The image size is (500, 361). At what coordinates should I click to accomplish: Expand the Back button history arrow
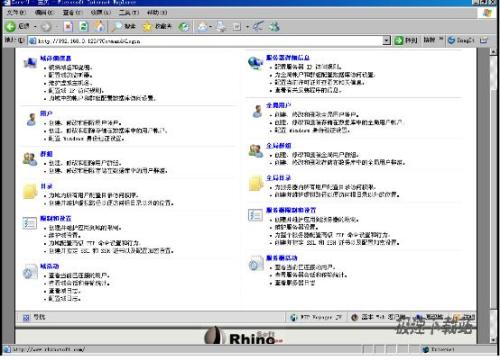[35, 26]
